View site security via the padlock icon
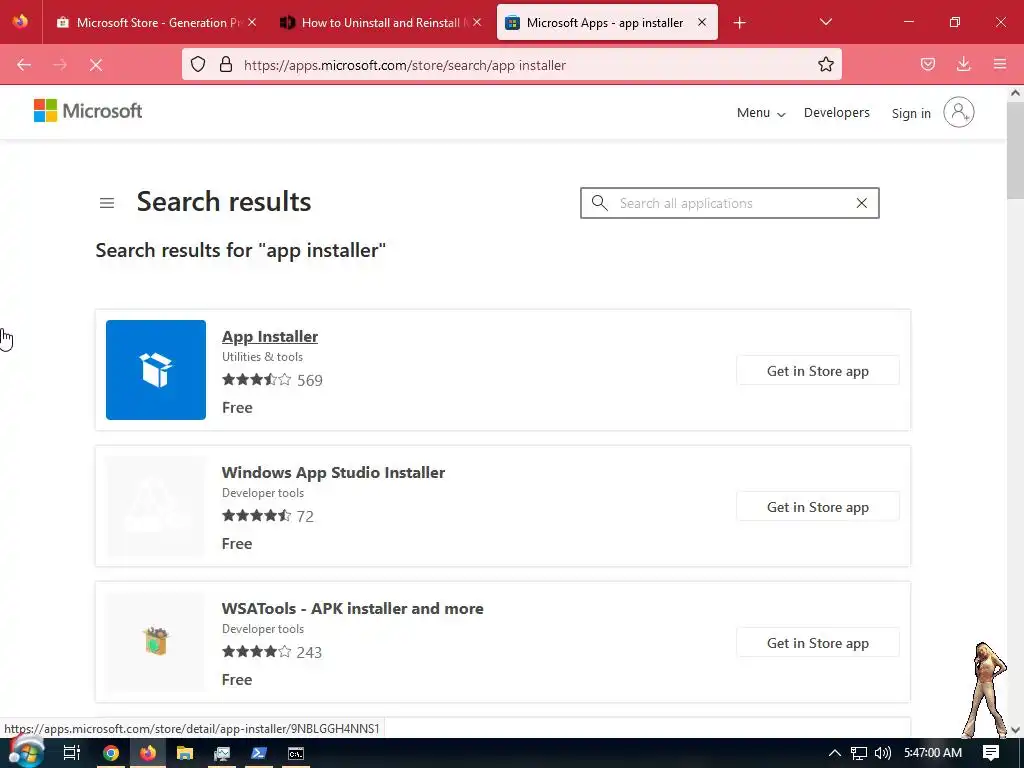Image resolution: width=1024 pixels, height=768 pixels. (x=226, y=64)
